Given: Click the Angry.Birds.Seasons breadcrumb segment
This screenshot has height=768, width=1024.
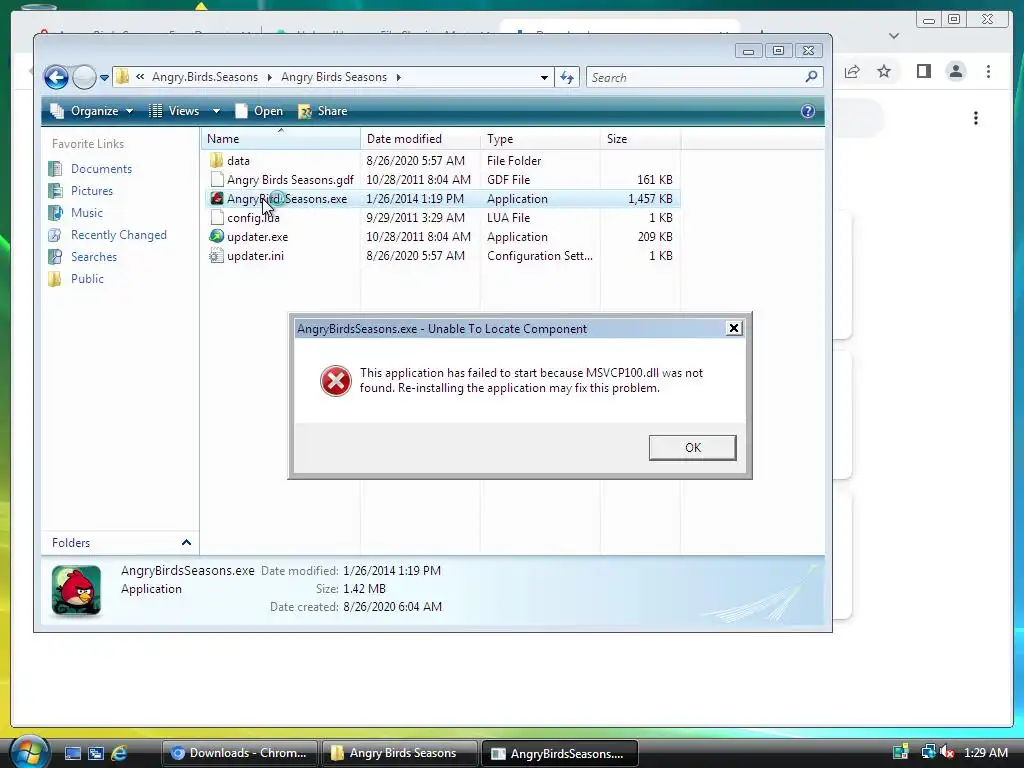Looking at the screenshot, I should (x=205, y=77).
